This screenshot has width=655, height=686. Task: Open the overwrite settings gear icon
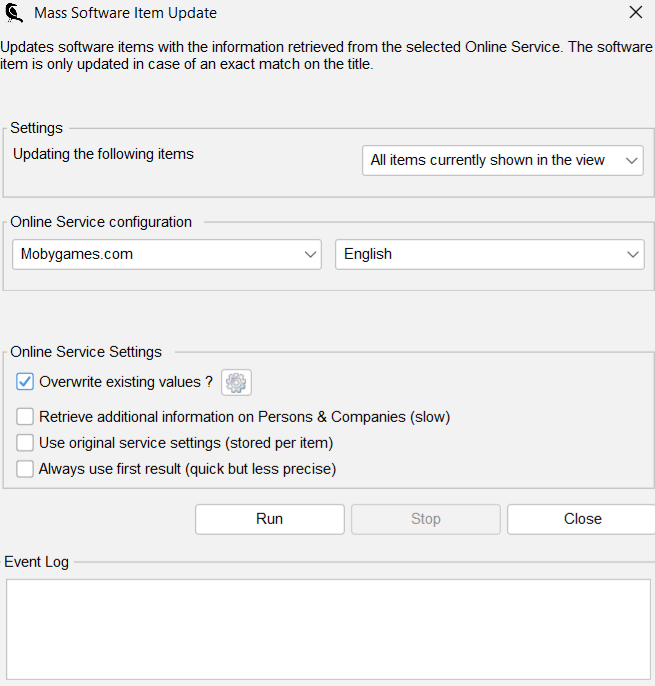(236, 382)
